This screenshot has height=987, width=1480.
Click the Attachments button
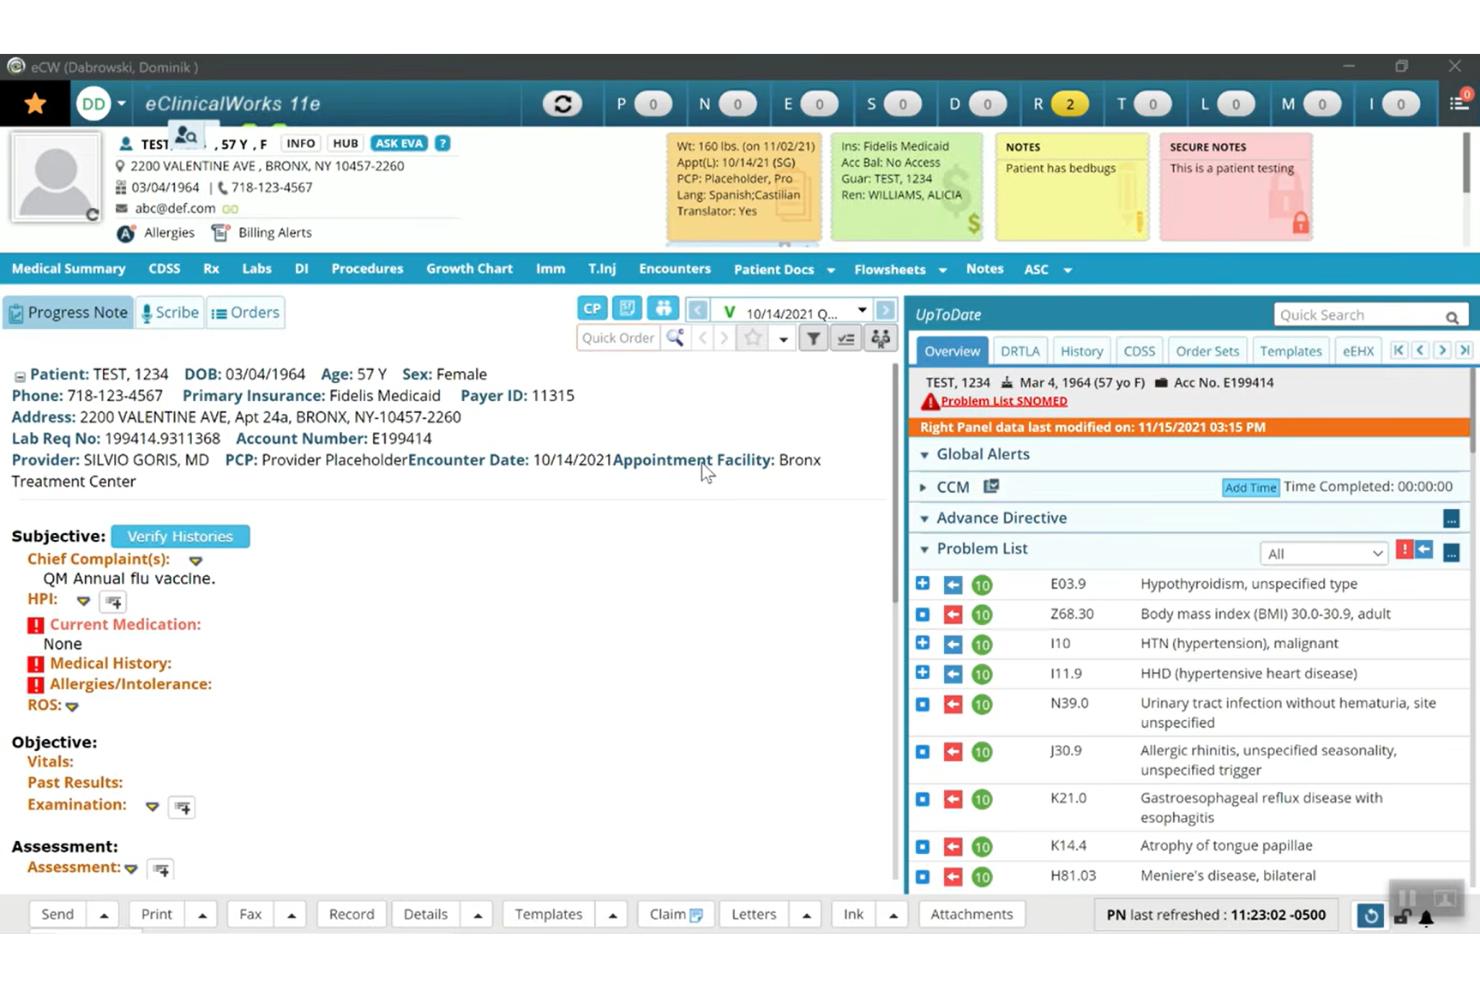click(x=971, y=915)
